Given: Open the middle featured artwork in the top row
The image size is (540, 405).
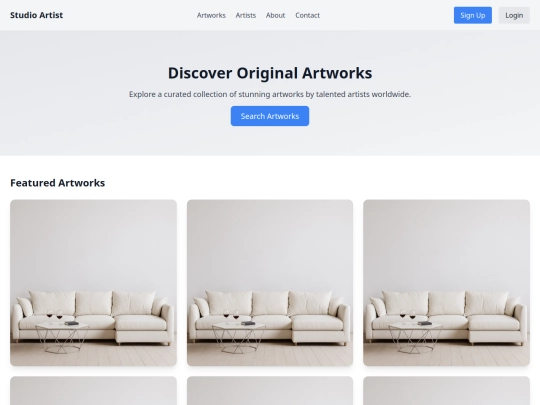Looking at the screenshot, I should pos(270,283).
